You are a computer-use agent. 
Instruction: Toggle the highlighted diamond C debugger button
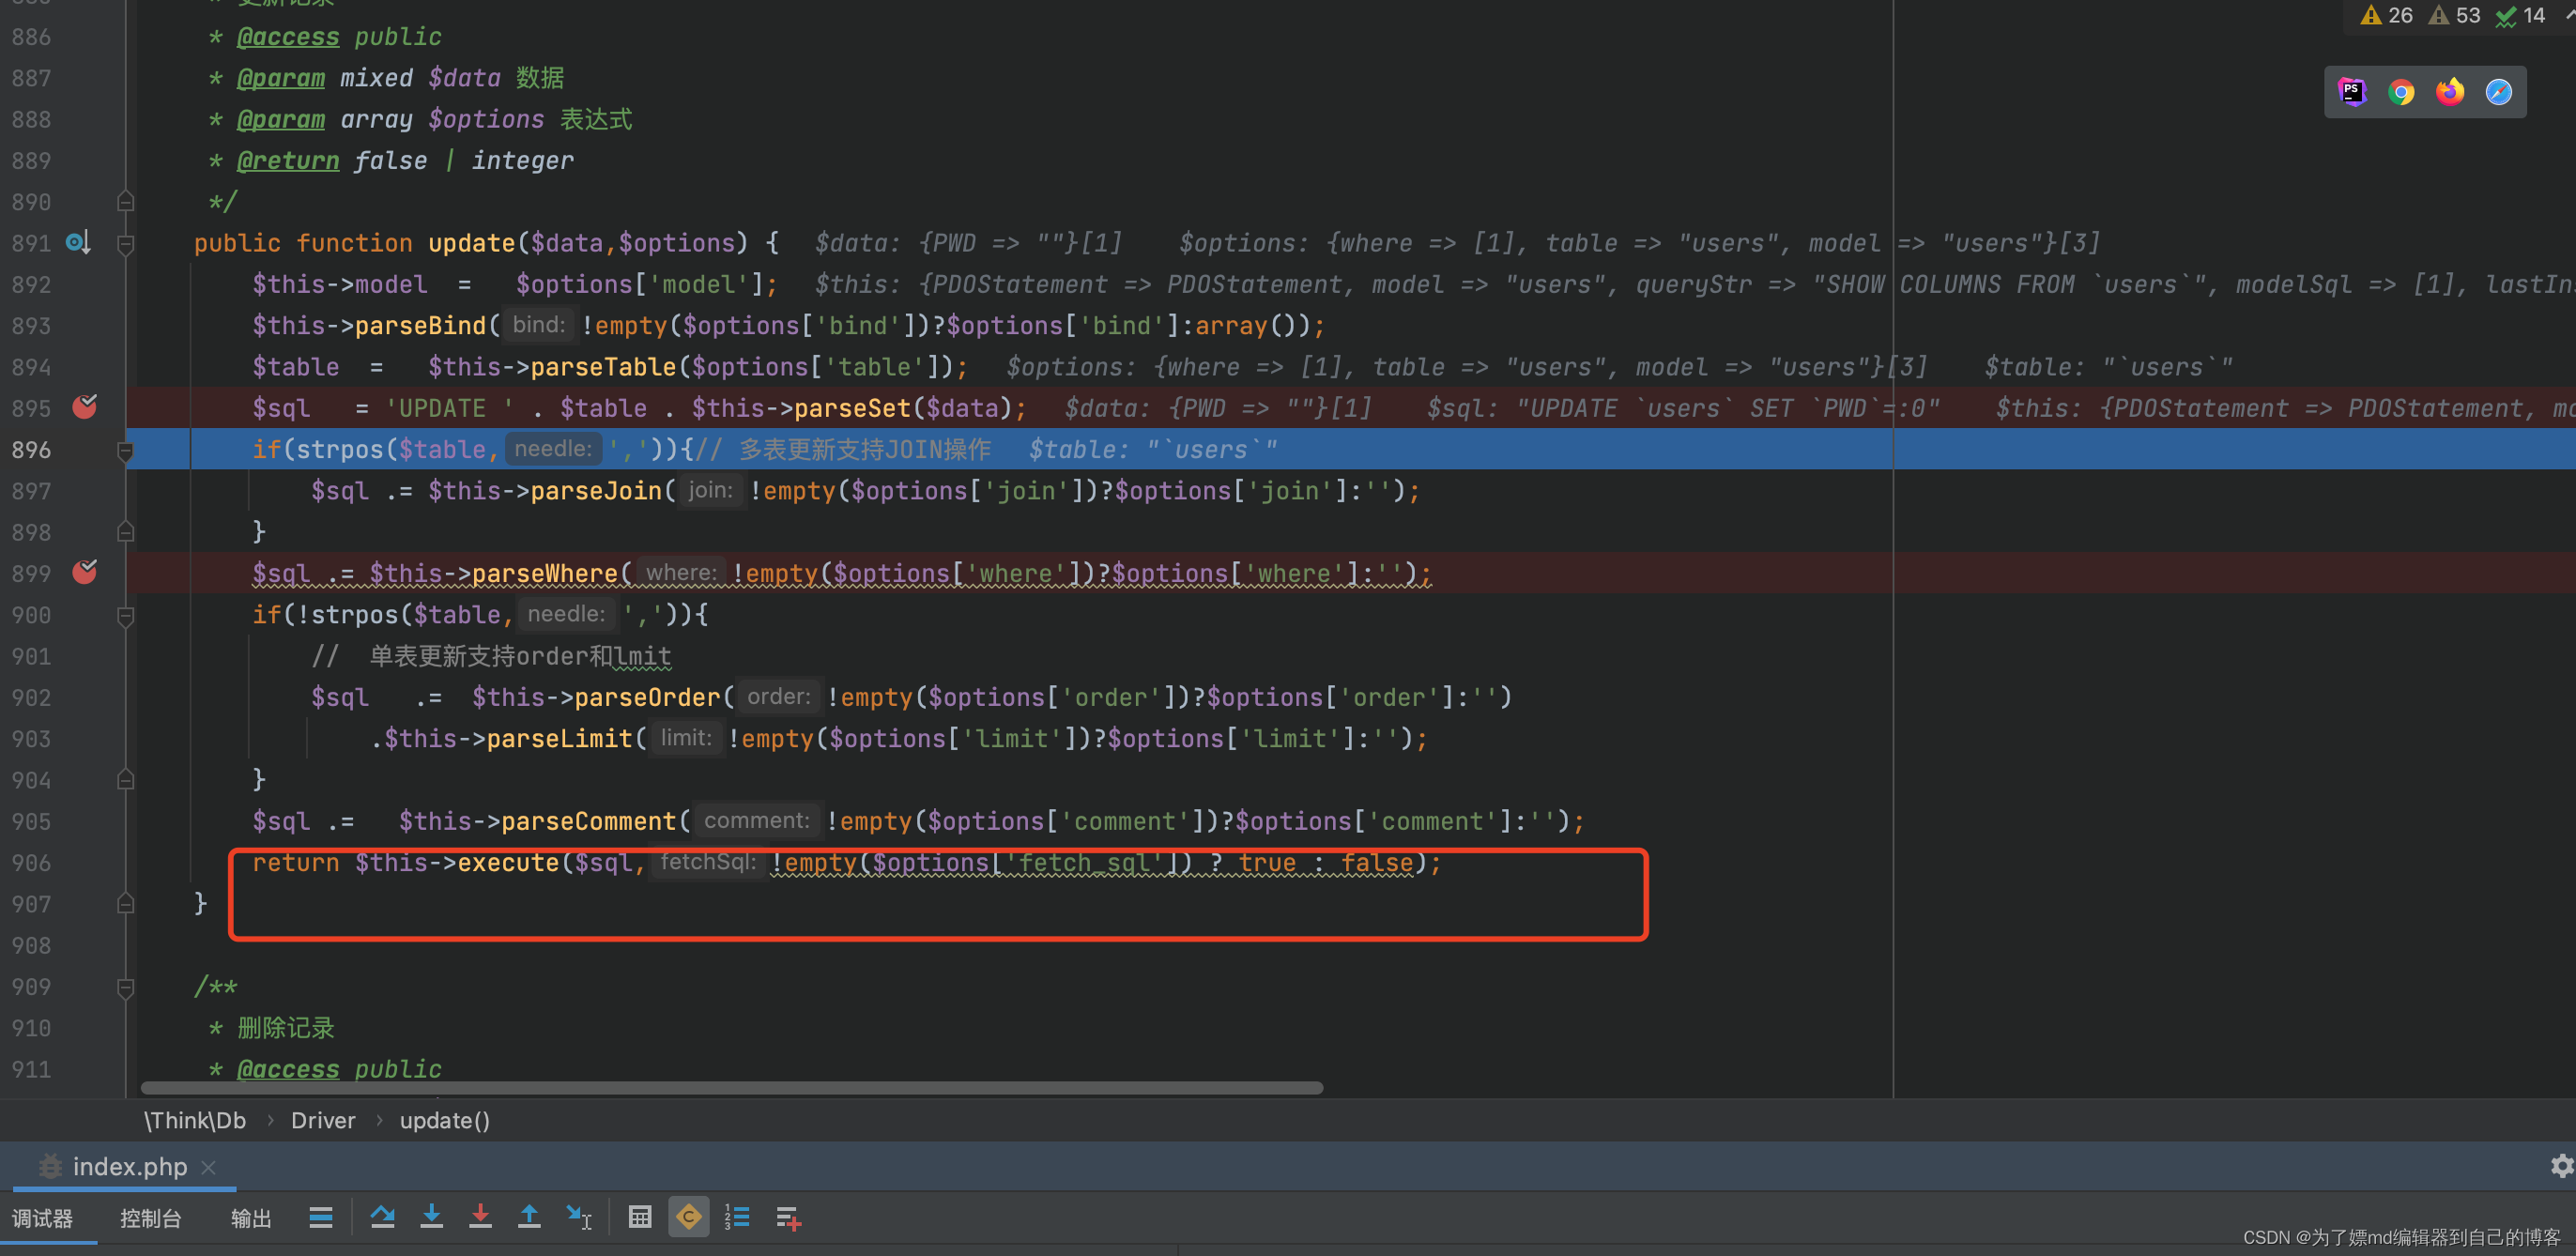point(689,1217)
